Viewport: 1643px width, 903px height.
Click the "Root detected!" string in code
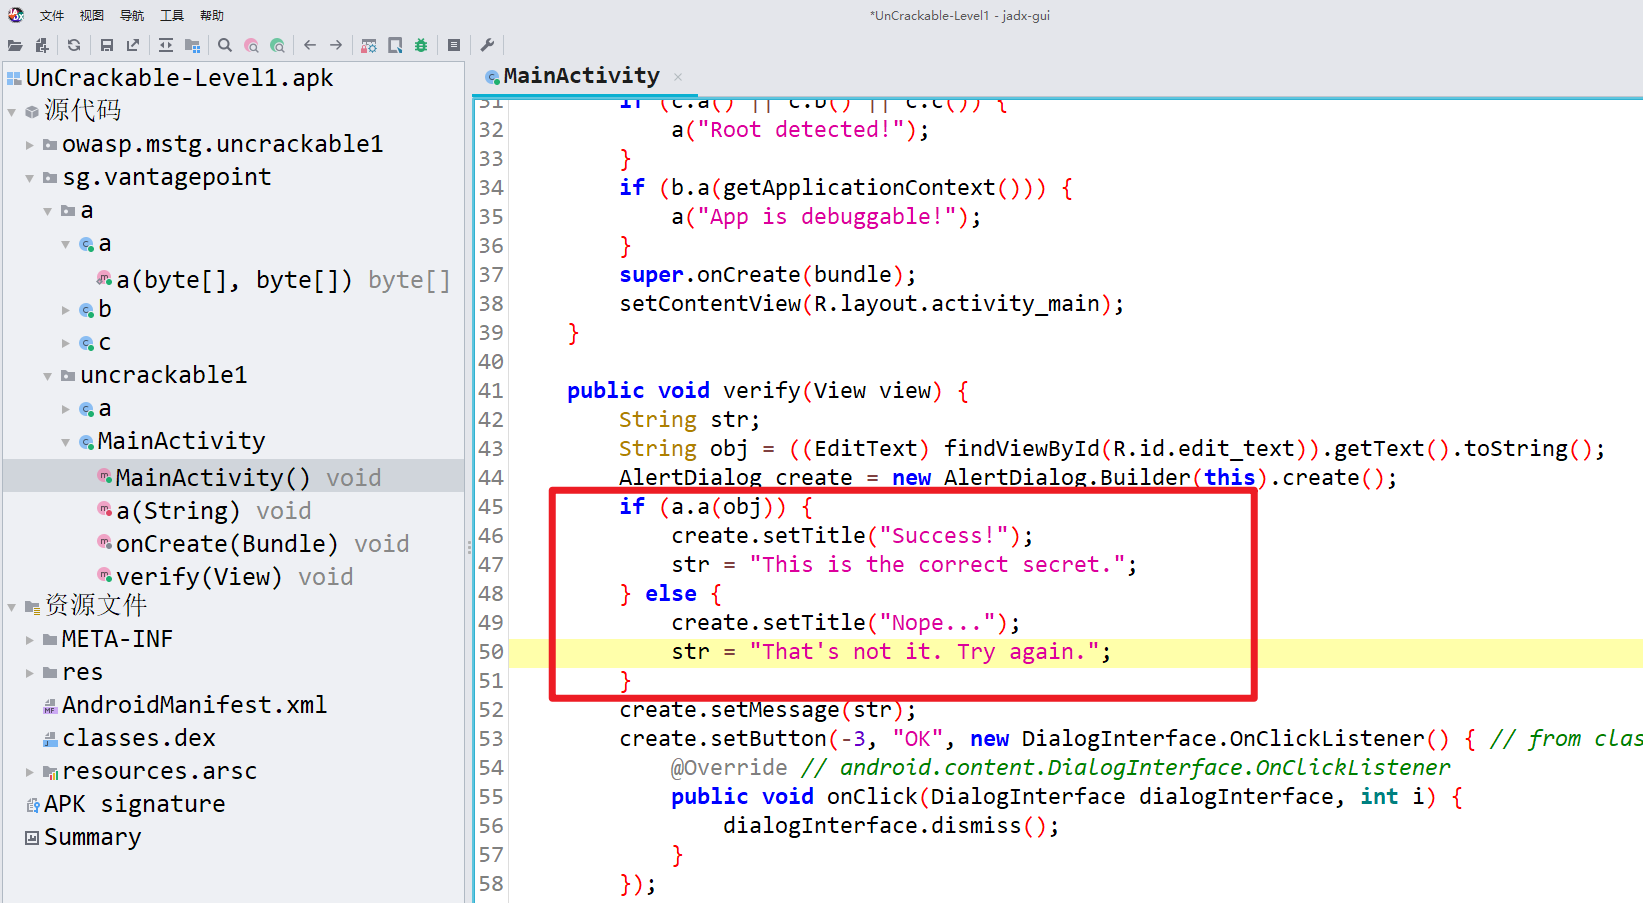coord(801,130)
